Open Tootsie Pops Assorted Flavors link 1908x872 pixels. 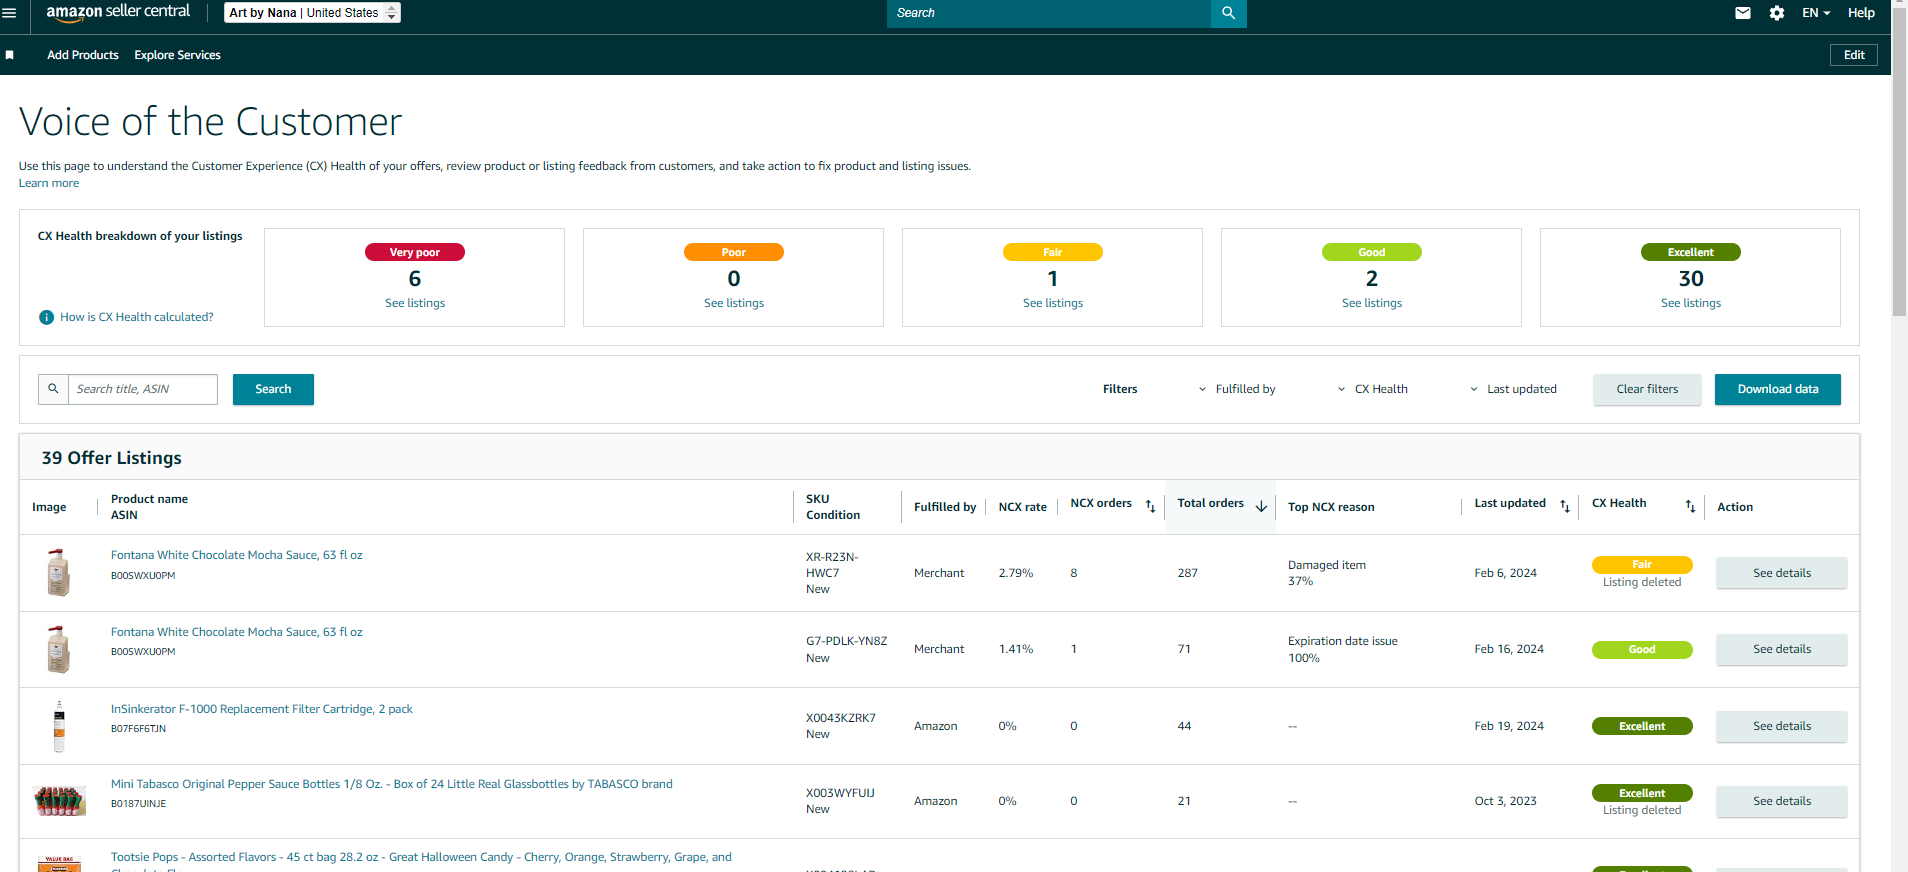(421, 857)
